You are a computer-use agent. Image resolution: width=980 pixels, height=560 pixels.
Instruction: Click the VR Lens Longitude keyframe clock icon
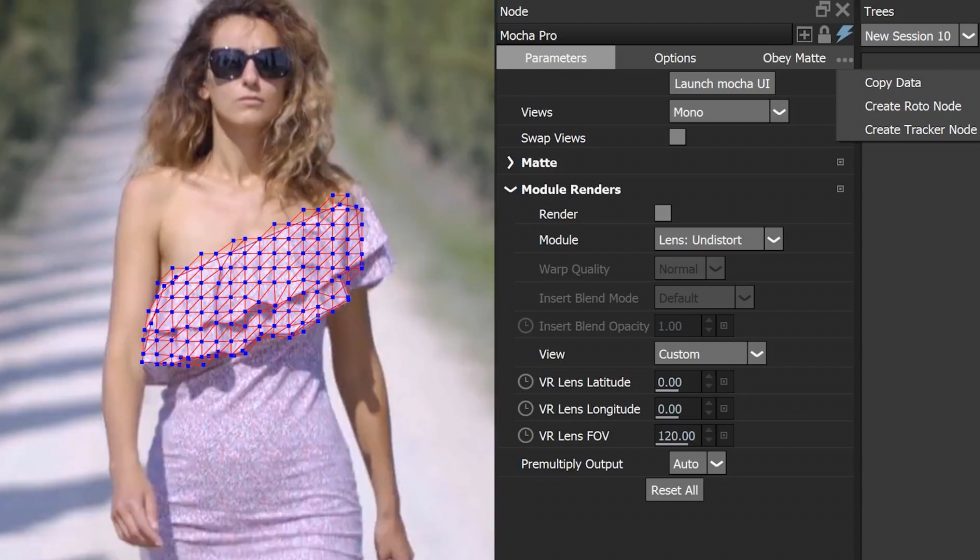coord(525,409)
